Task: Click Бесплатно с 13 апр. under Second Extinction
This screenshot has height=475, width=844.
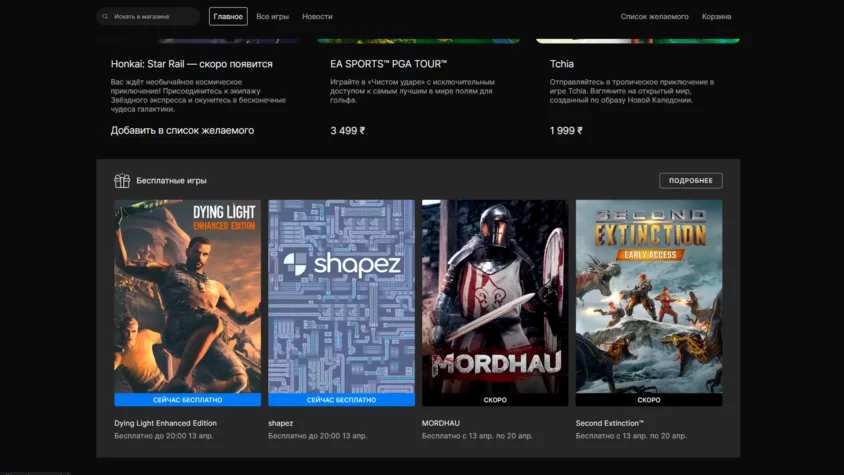Action: [x=631, y=436]
